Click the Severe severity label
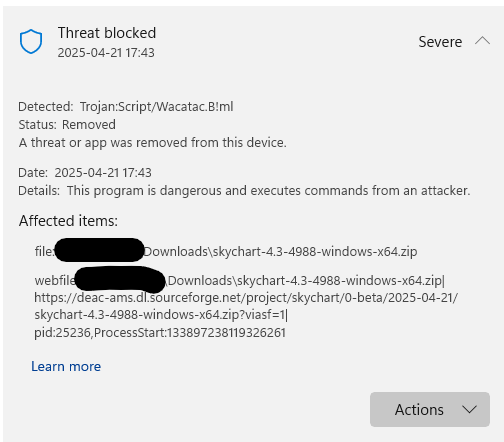 [x=440, y=42]
